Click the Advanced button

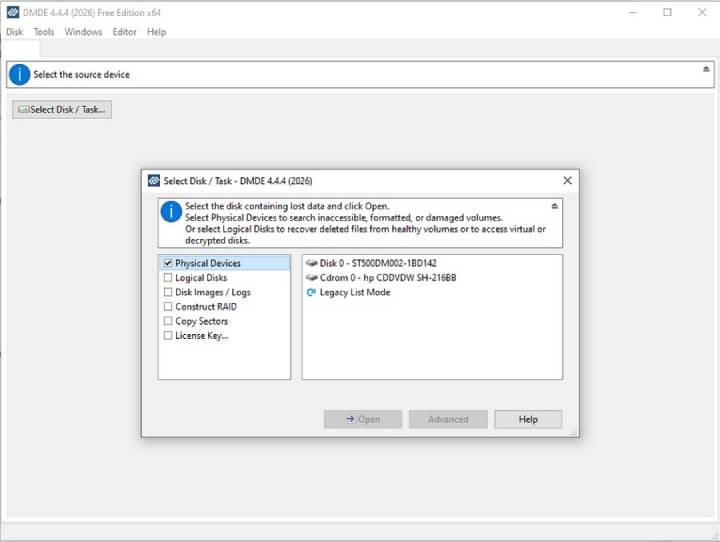448,419
